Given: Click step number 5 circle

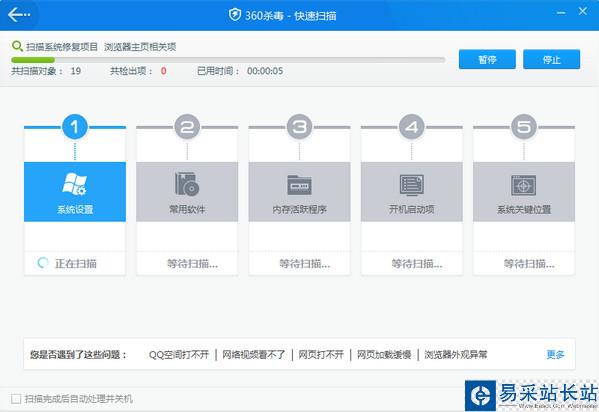Looking at the screenshot, I should click(x=524, y=127).
